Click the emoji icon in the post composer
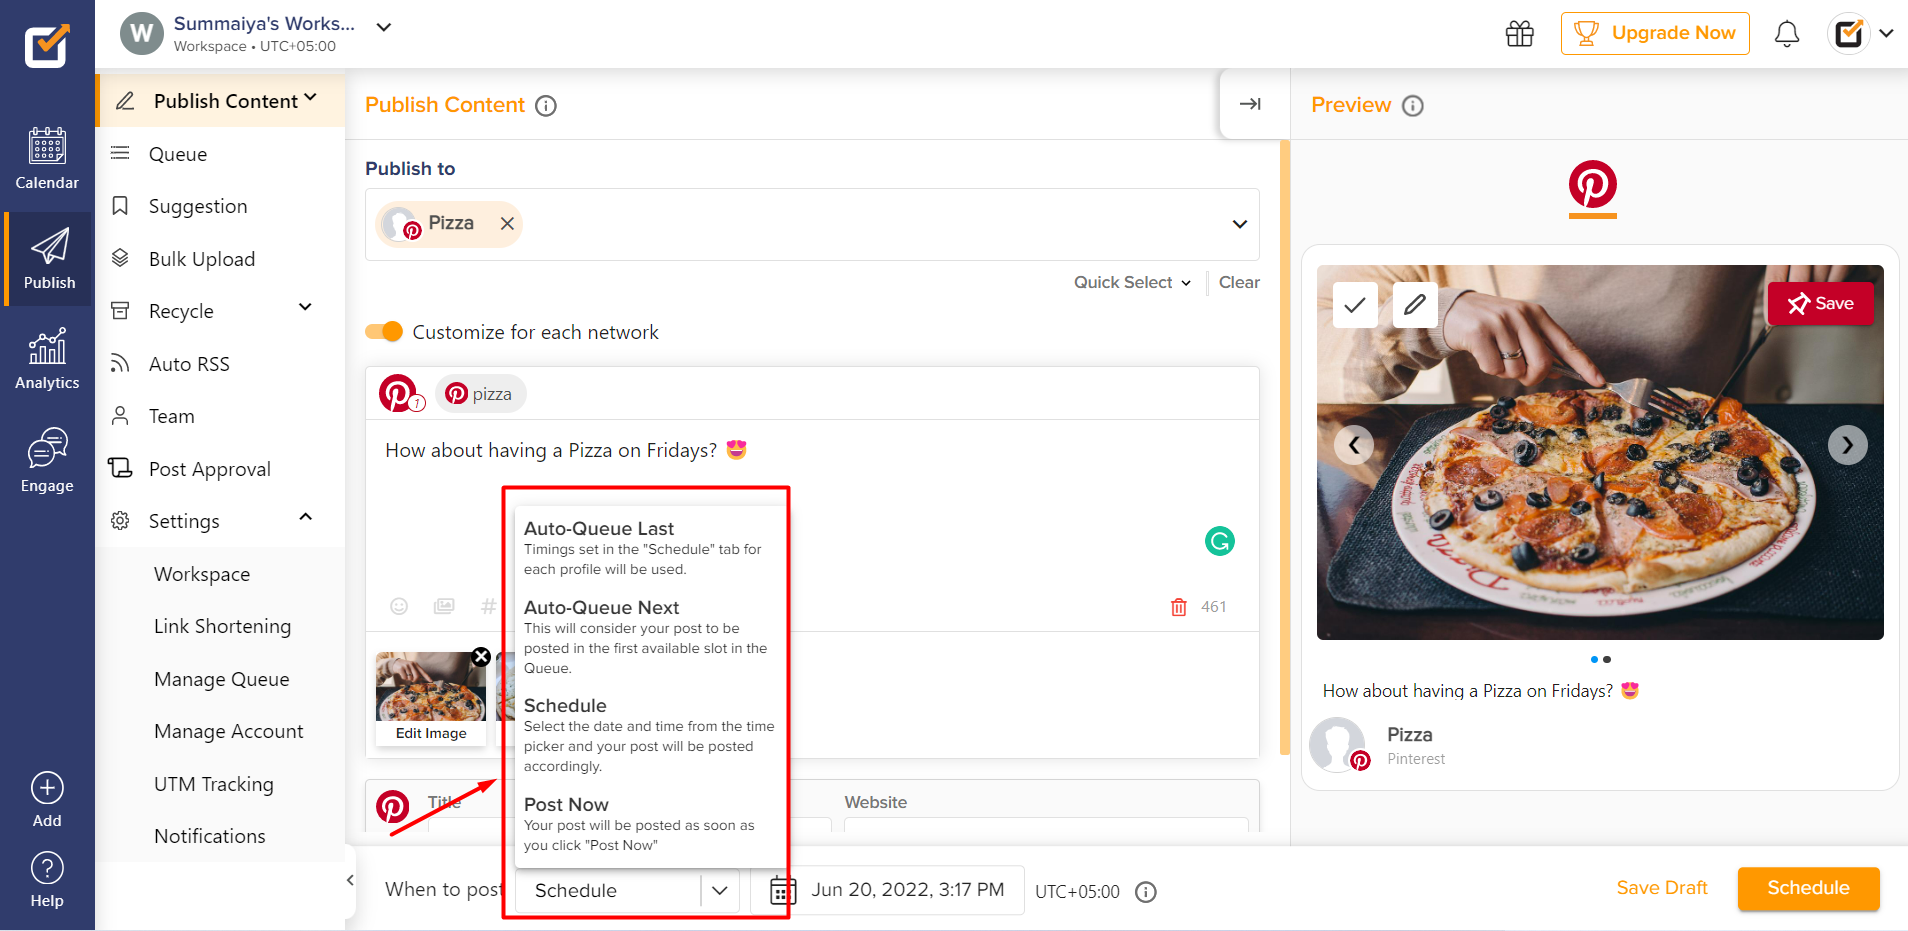The width and height of the screenshot is (1908, 931). 399,606
